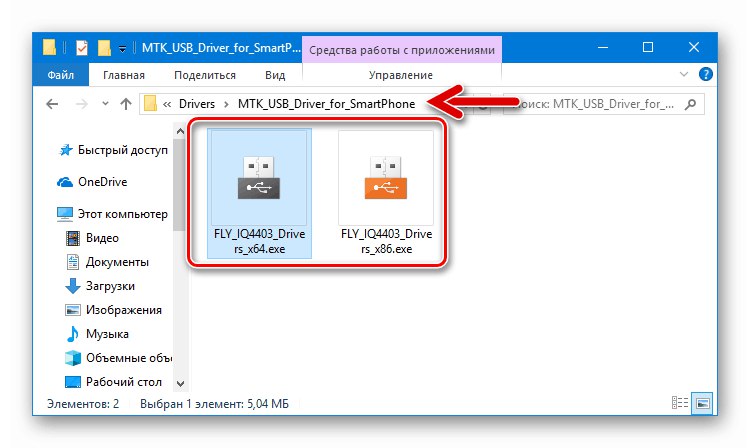The image size is (750, 448).
Task: Go up one folder level
Action: click(x=126, y=104)
